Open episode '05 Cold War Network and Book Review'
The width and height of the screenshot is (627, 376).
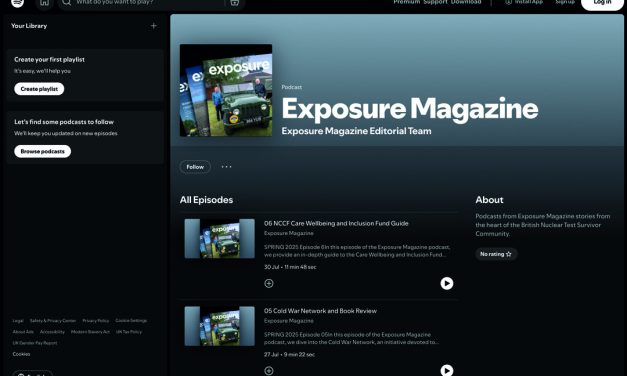tap(320, 311)
